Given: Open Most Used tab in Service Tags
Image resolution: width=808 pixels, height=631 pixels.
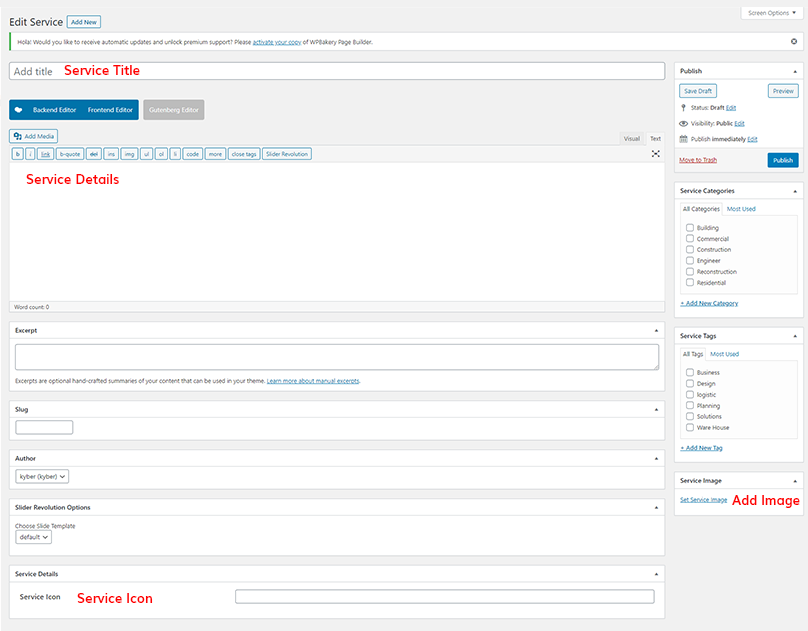Looking at the screenshot, I should click(724, 354).
